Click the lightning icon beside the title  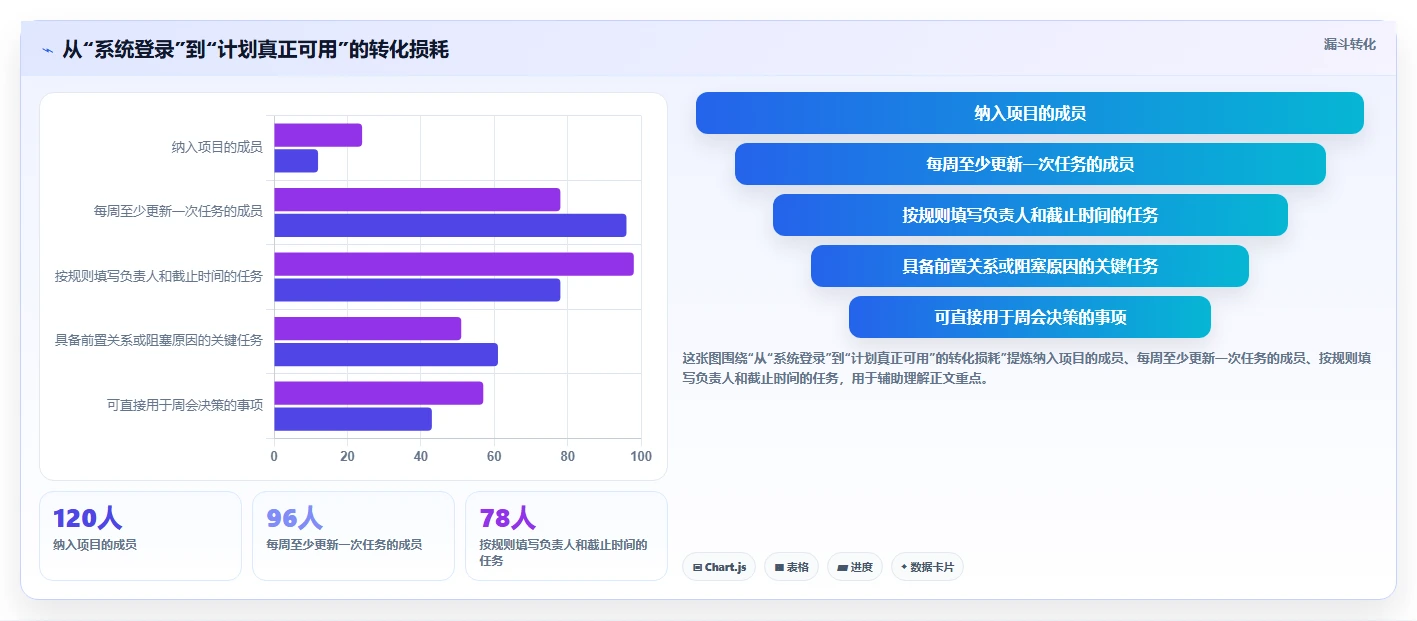coord(48,50)
